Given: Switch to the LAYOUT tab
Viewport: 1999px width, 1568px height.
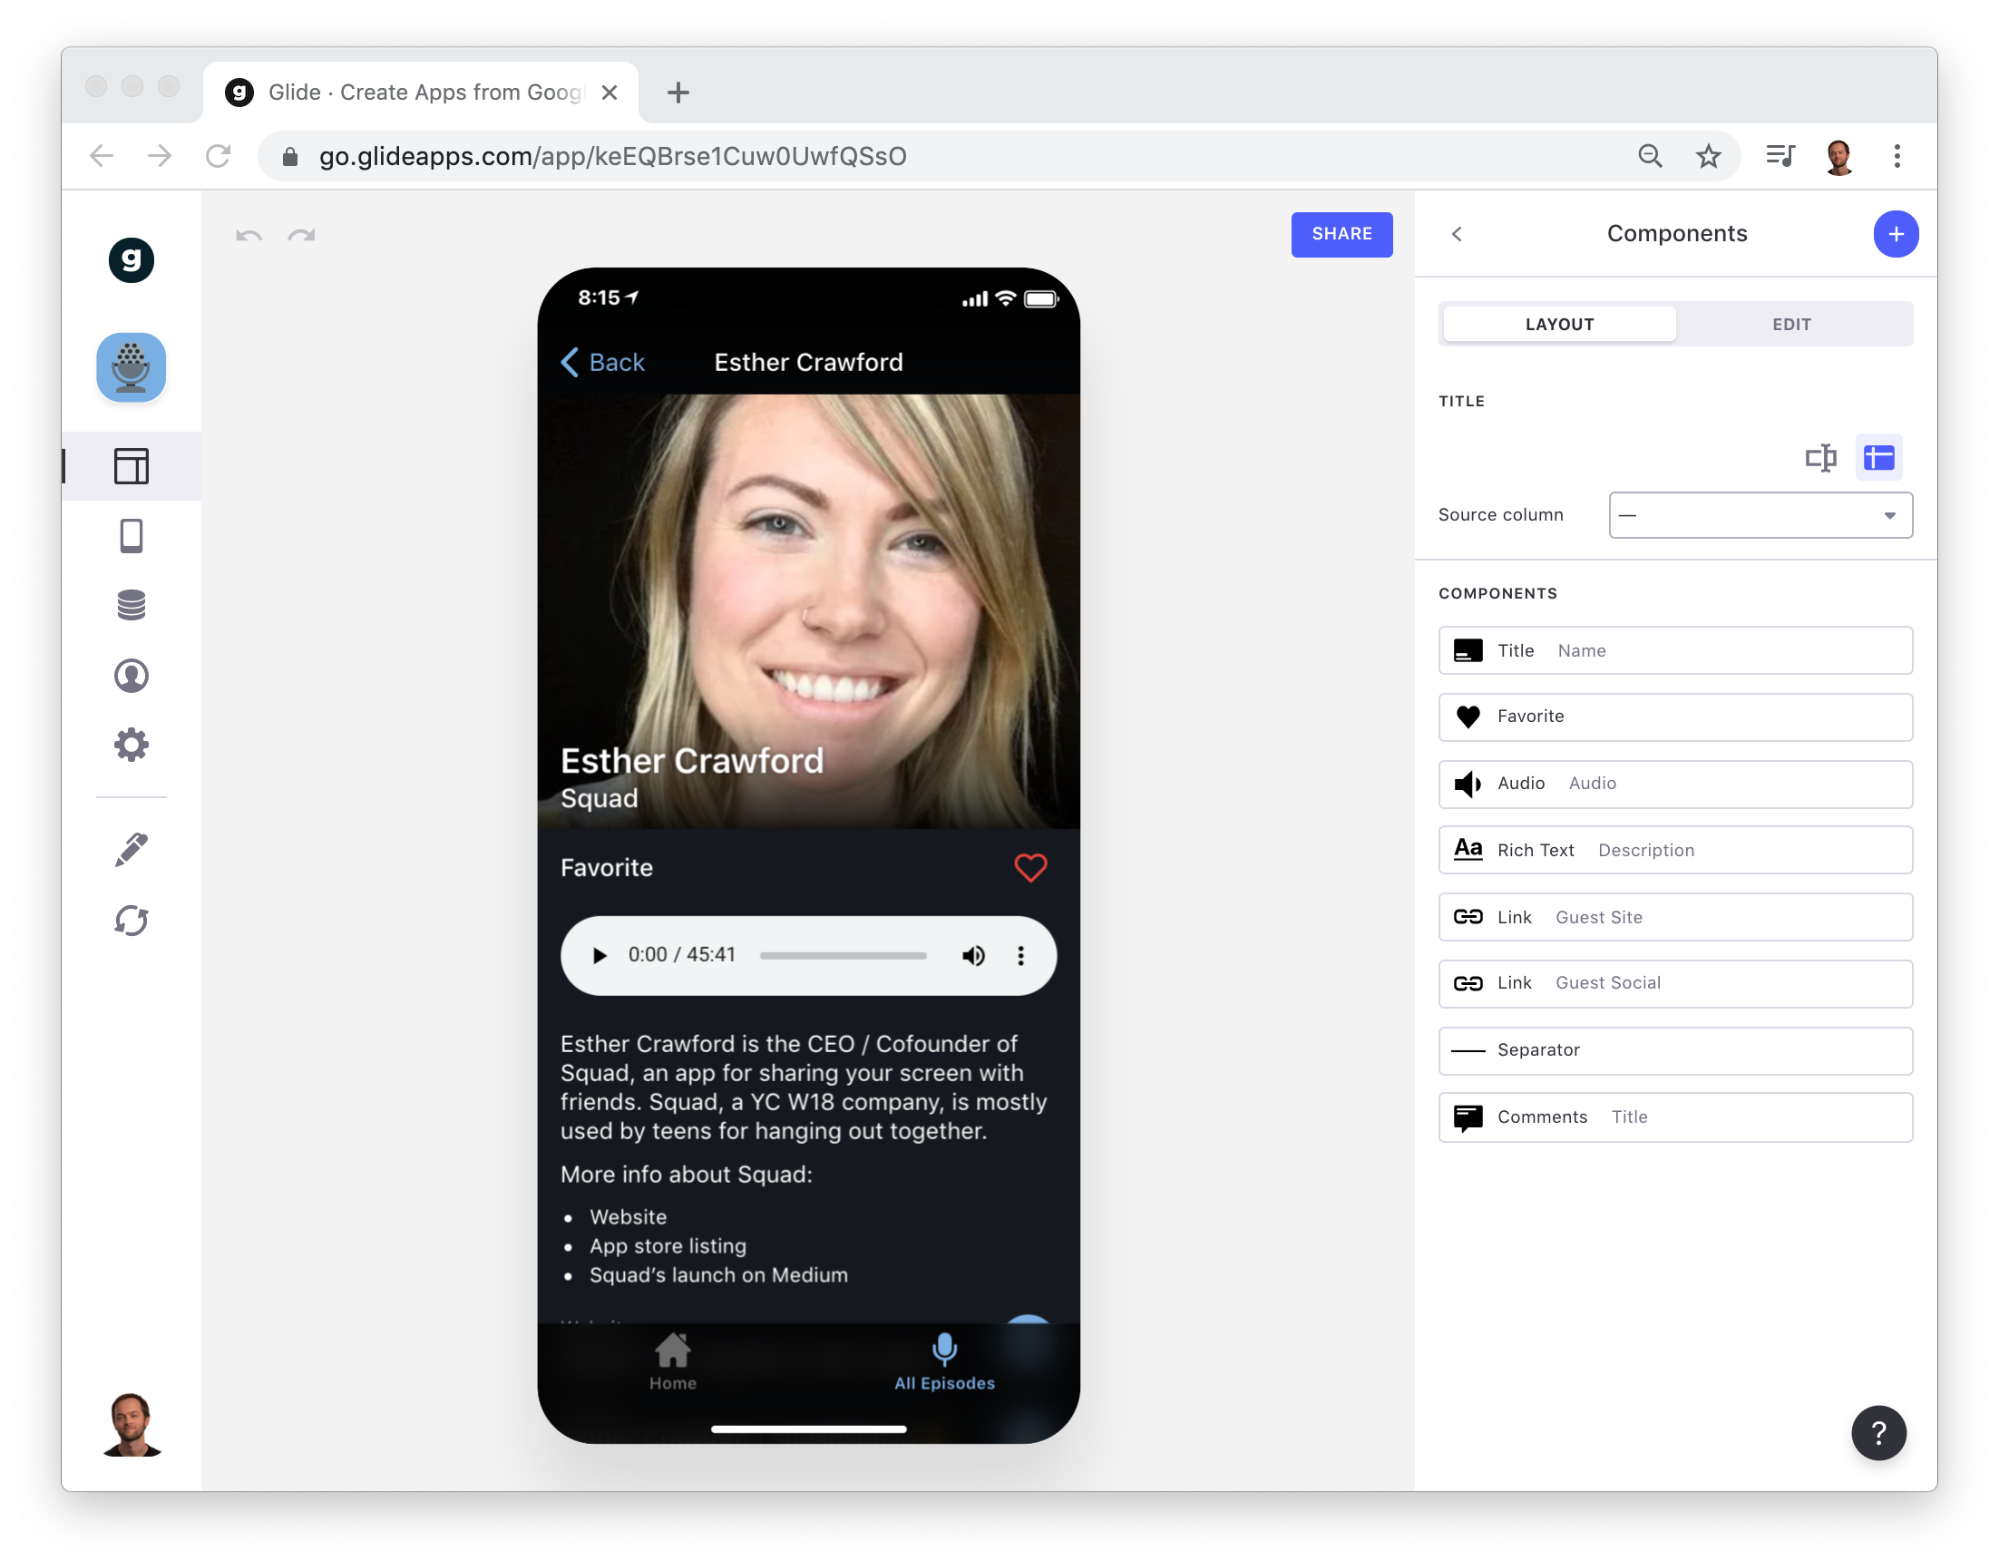Looking at the screenshot, I should [1559, 324].
